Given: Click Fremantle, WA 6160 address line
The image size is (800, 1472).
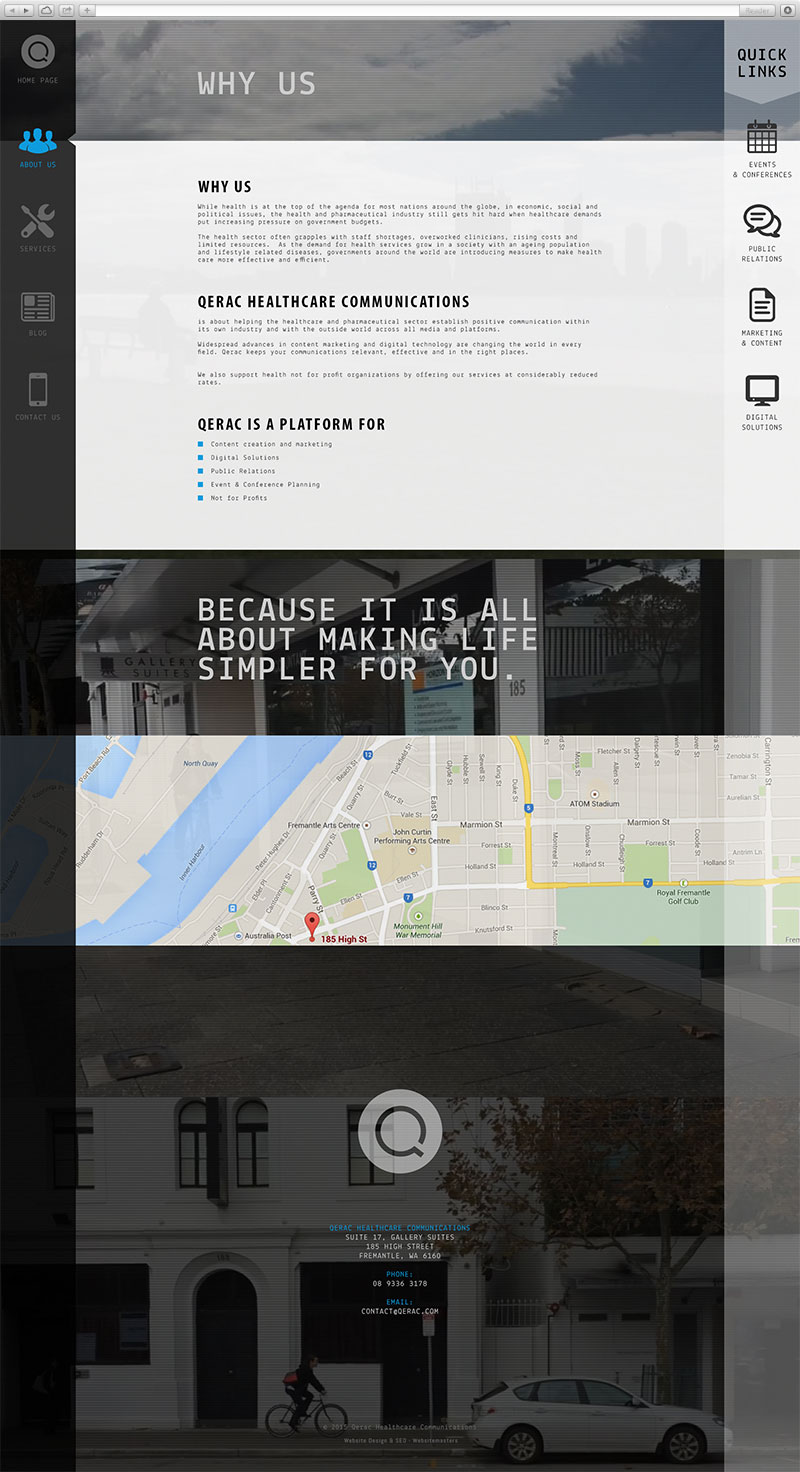Looking at the screenshot, I should click(400, 1256).
